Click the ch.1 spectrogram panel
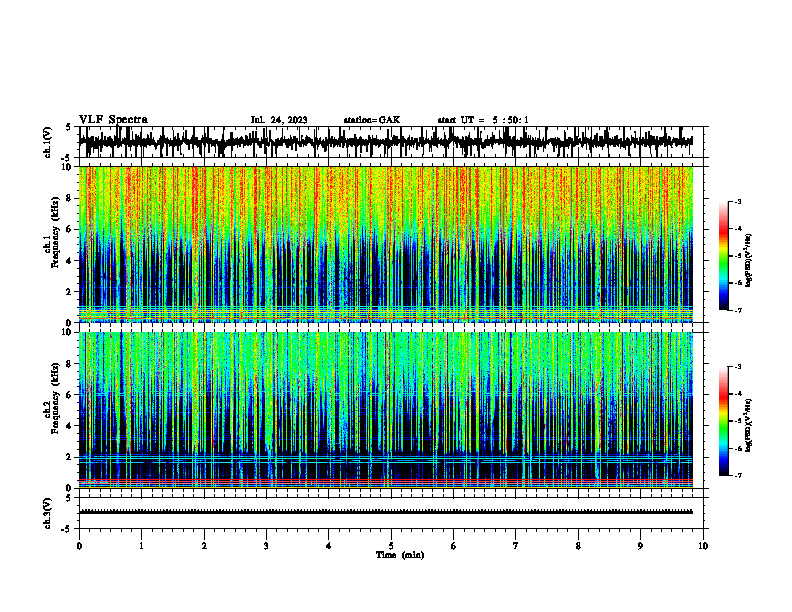792x612 pixels. coord(391,244)
